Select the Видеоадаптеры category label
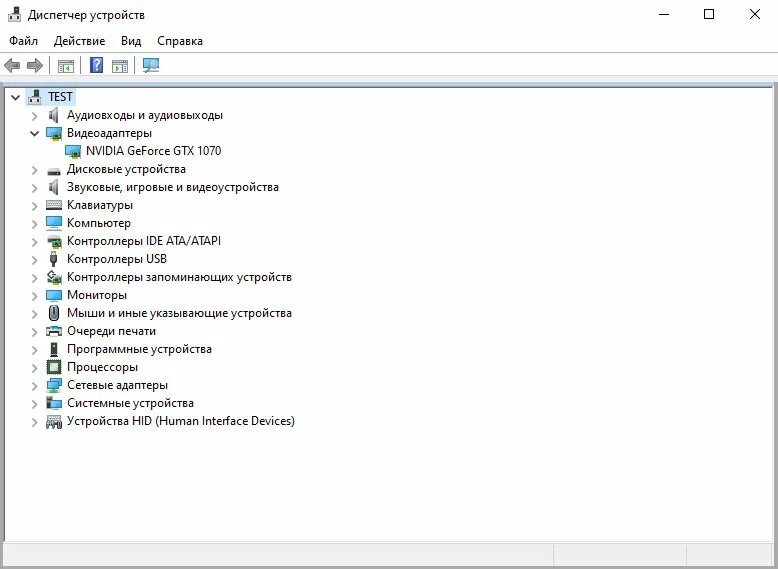Image resolution: width=778 pixels, height=569 pixels. [109, 133]
